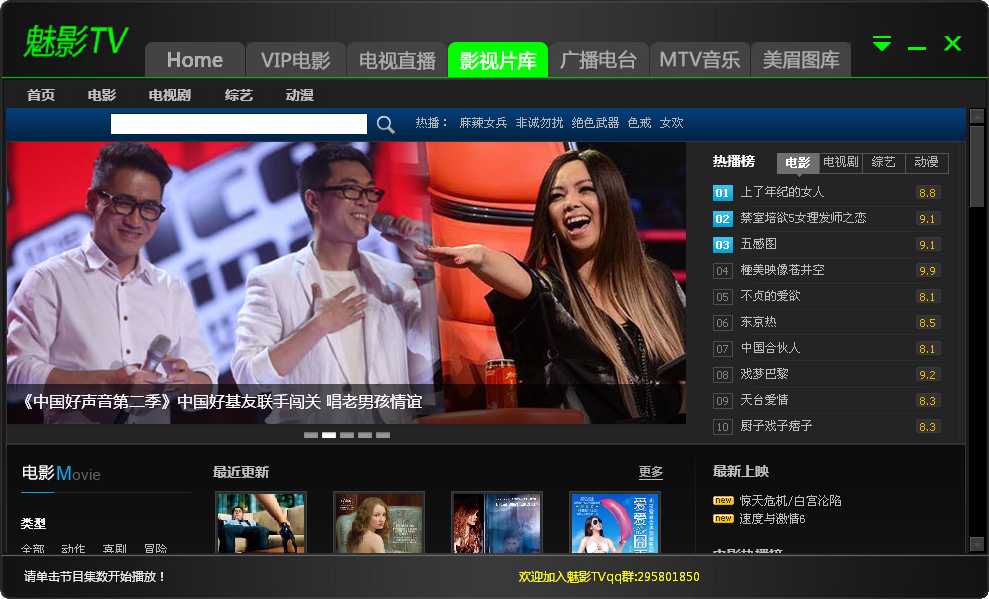Viewport: 989px width, 599px height.
Task: Go to MTV音乐 tab
Action: click(699, 60)
